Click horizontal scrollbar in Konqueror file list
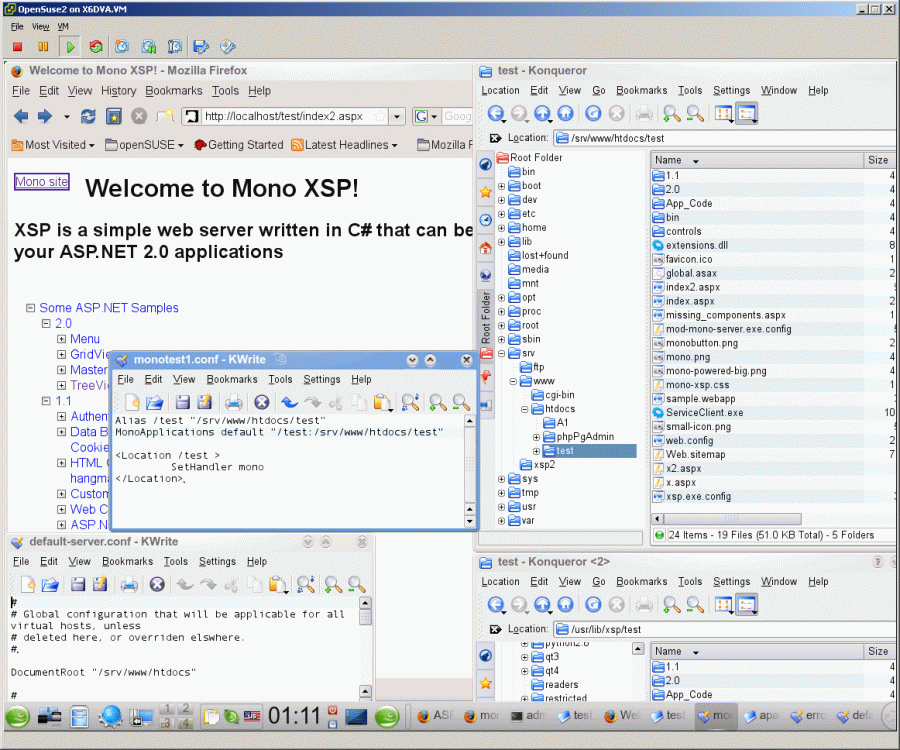The height and width of the screenshot is (750, 900). [732, 519]
